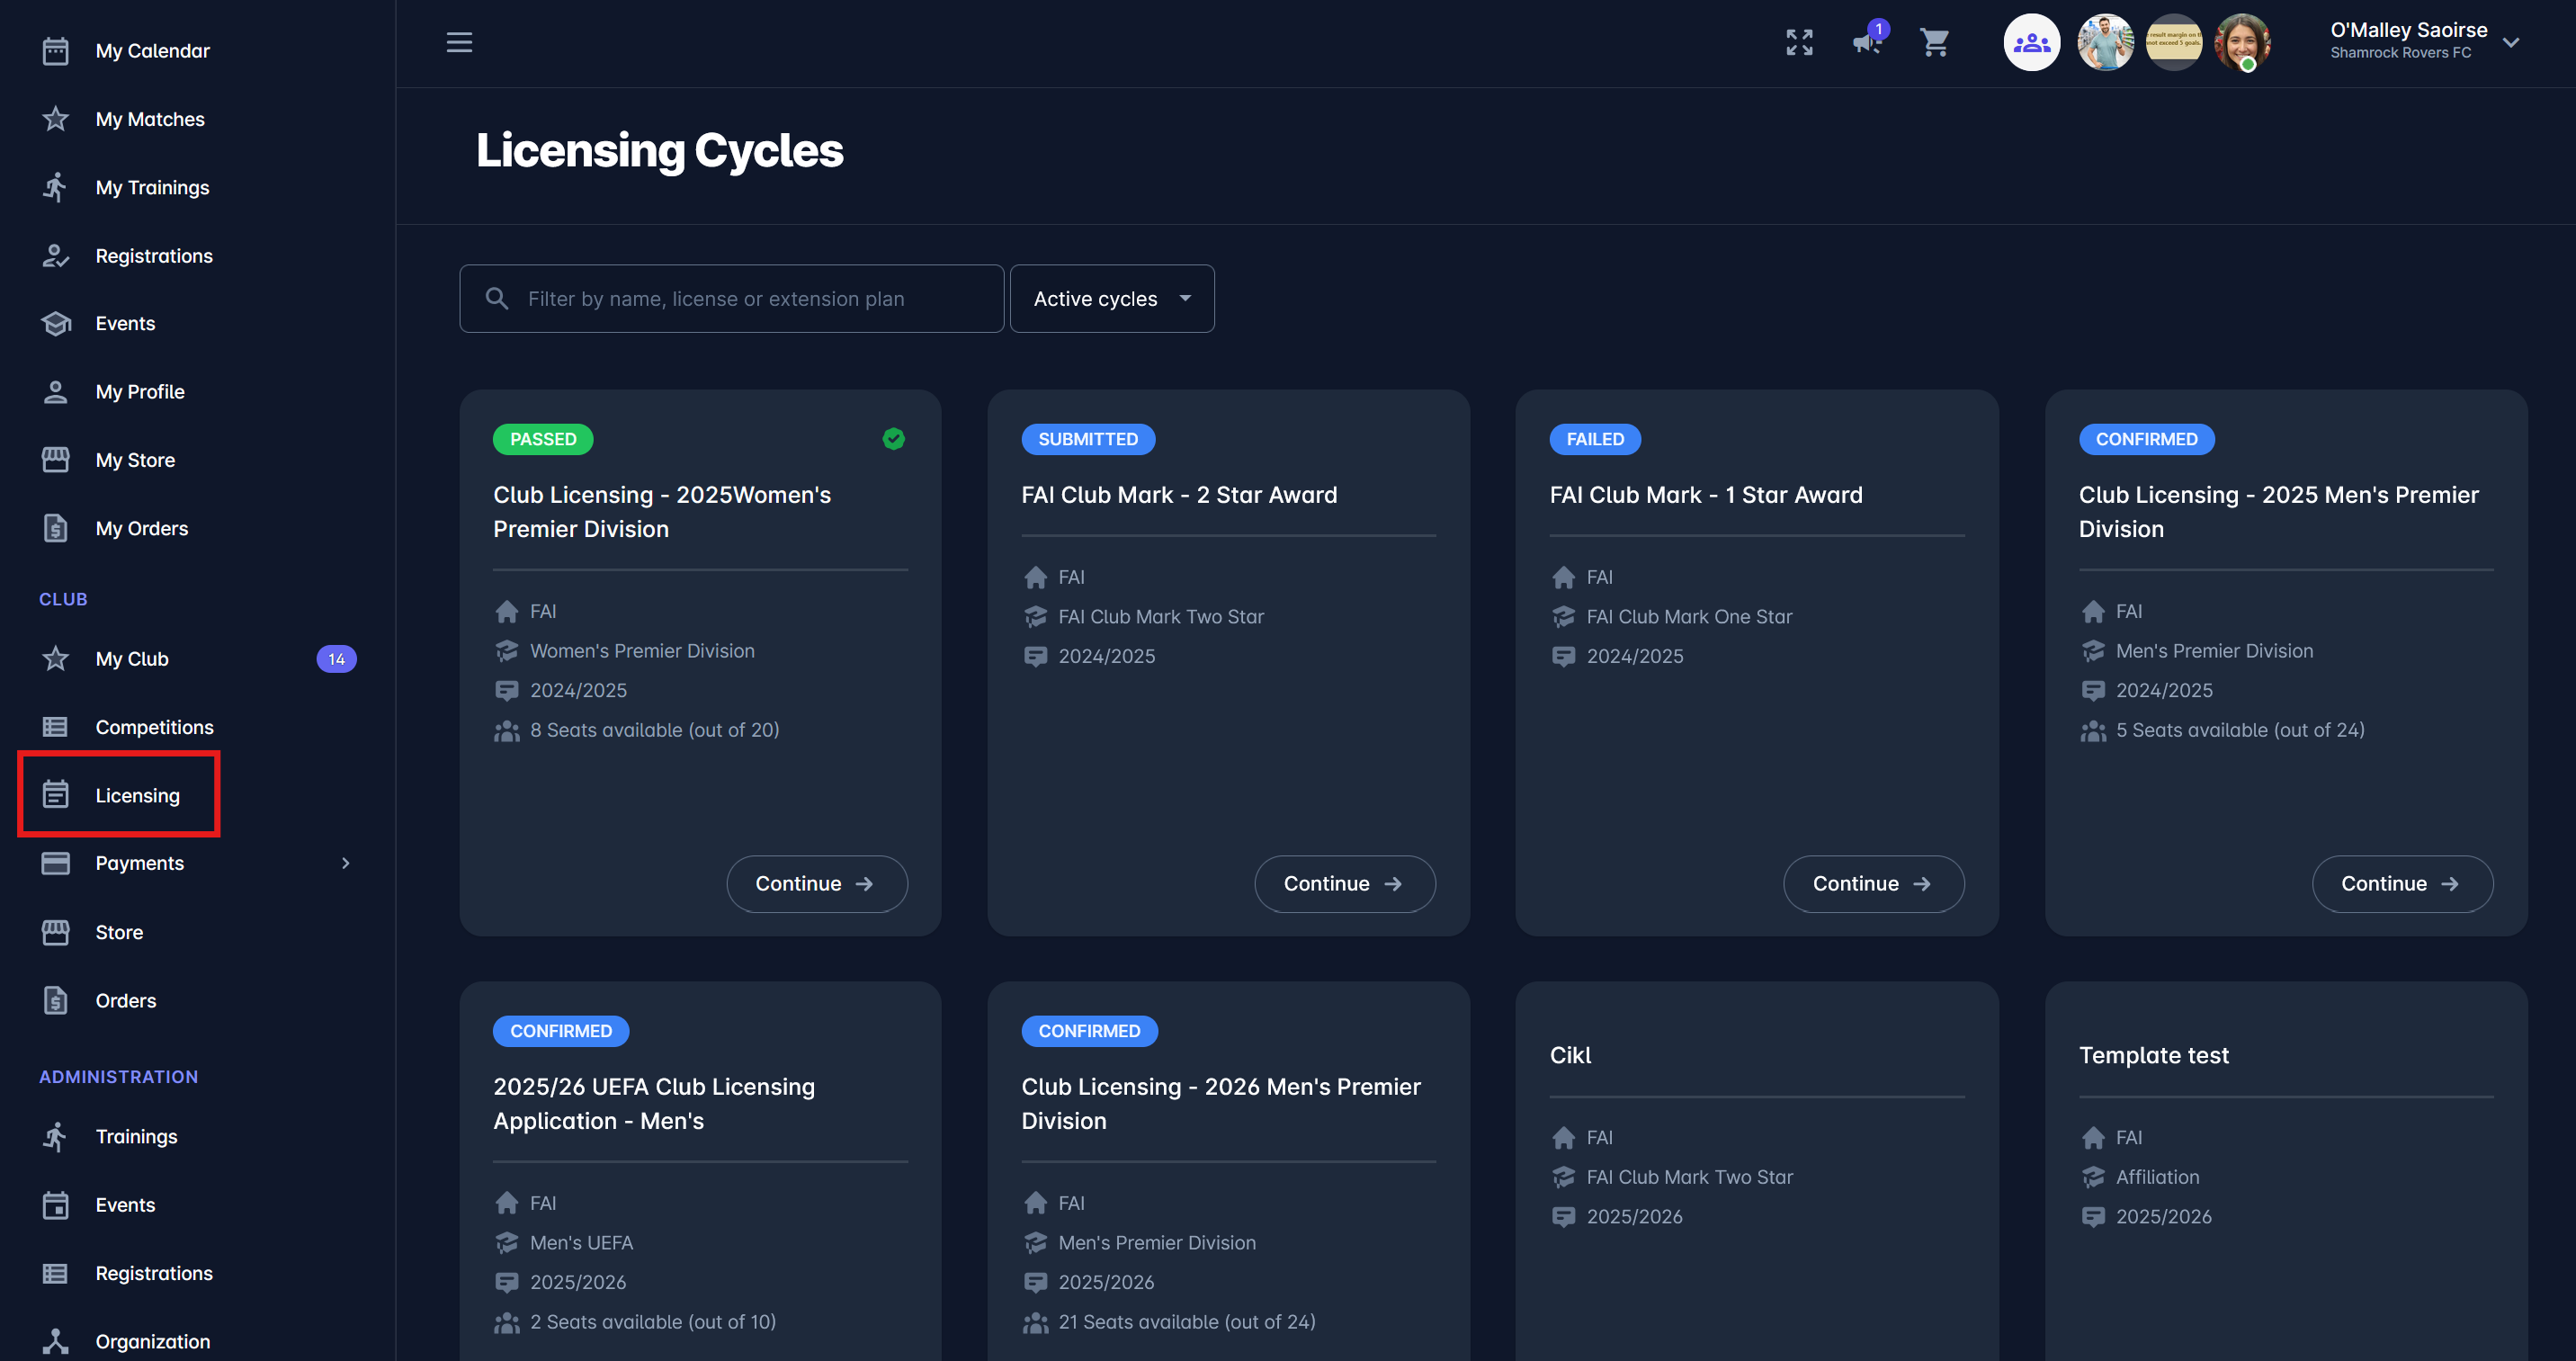Continue the 2025 Men's Premier Division cycle
Viewport: 2576px width, 1361px height.
tap(2401, 883)
